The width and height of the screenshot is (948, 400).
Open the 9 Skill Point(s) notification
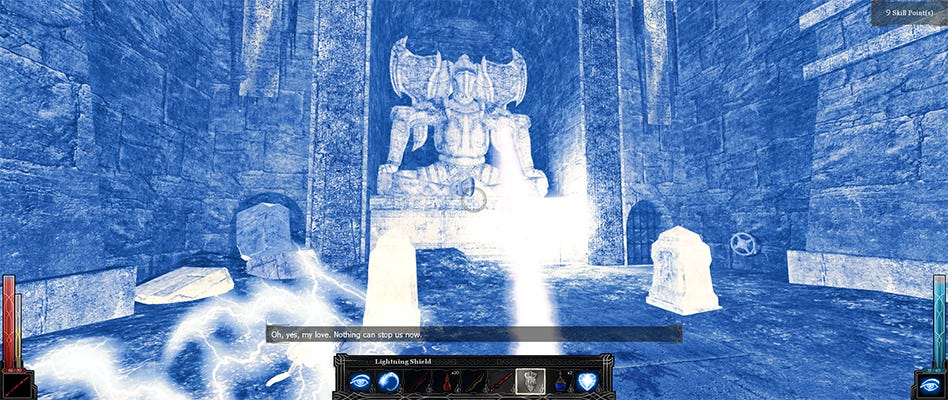click(909, 13)
